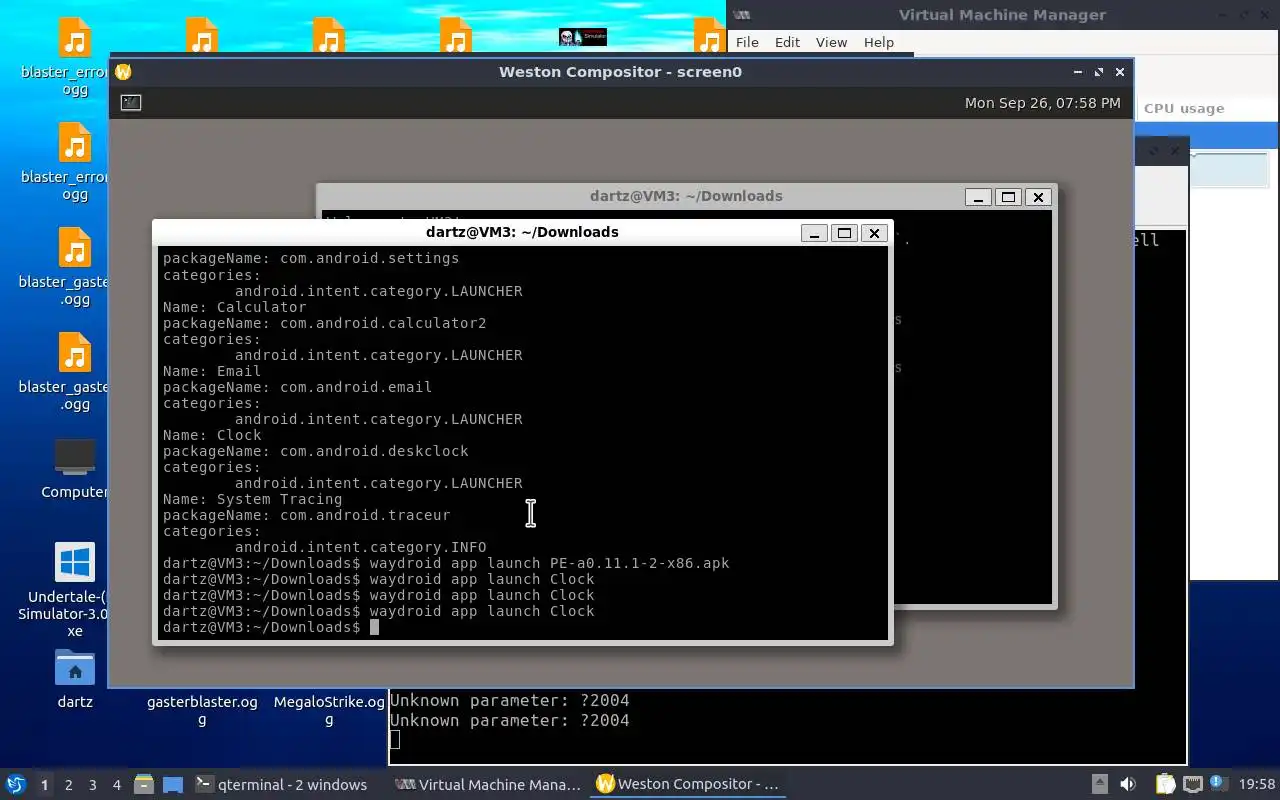Screen dimensions: 1280x800
Task: Click text 'packageName: com.android.deskclock'
Action: tap(316, 451)
